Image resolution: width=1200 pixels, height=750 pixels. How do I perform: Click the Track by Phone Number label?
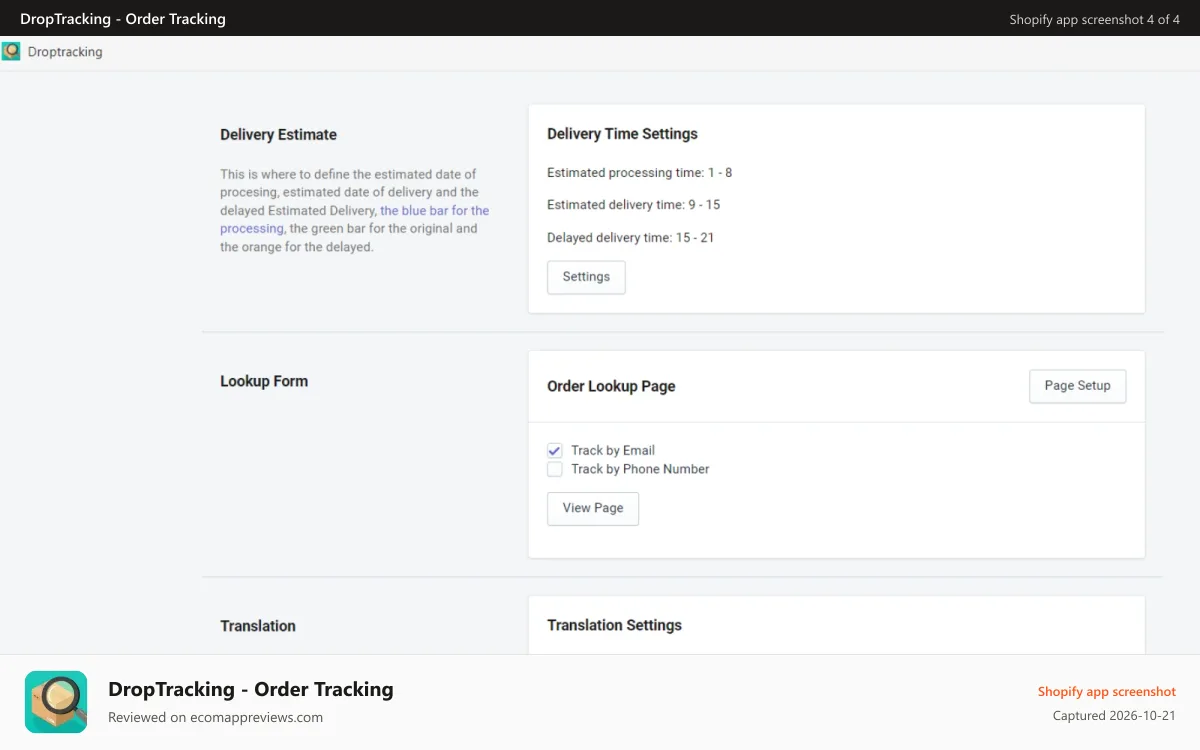click(640, 469)
